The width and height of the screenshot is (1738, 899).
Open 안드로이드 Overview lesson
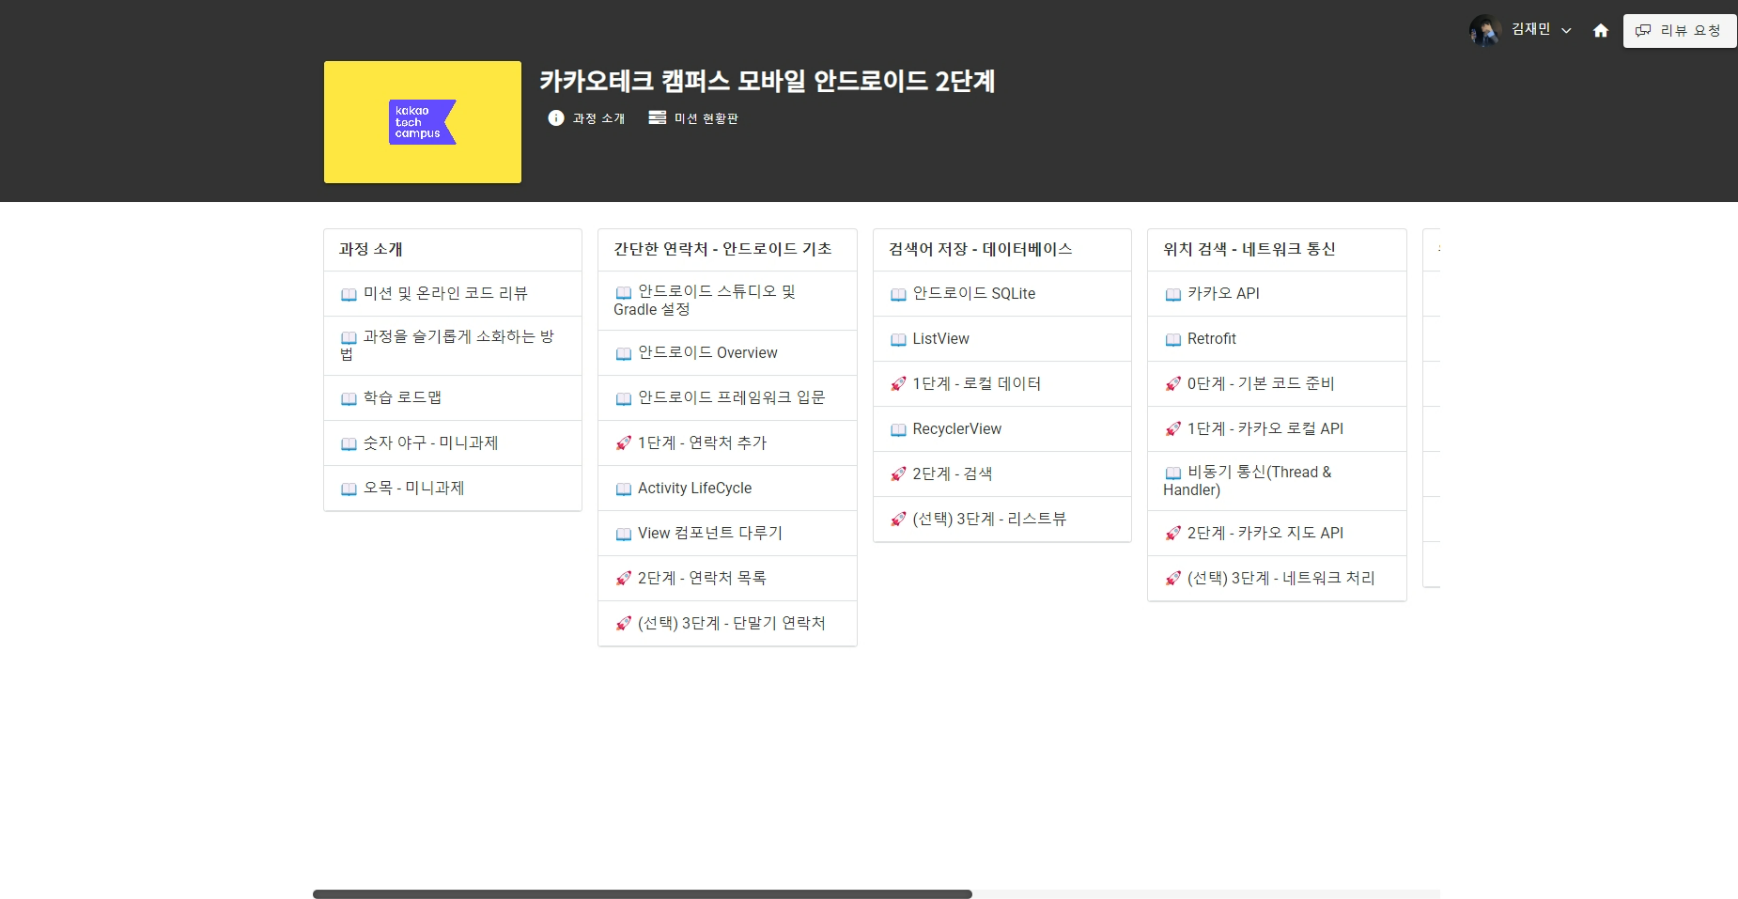(x=727, y=353)
